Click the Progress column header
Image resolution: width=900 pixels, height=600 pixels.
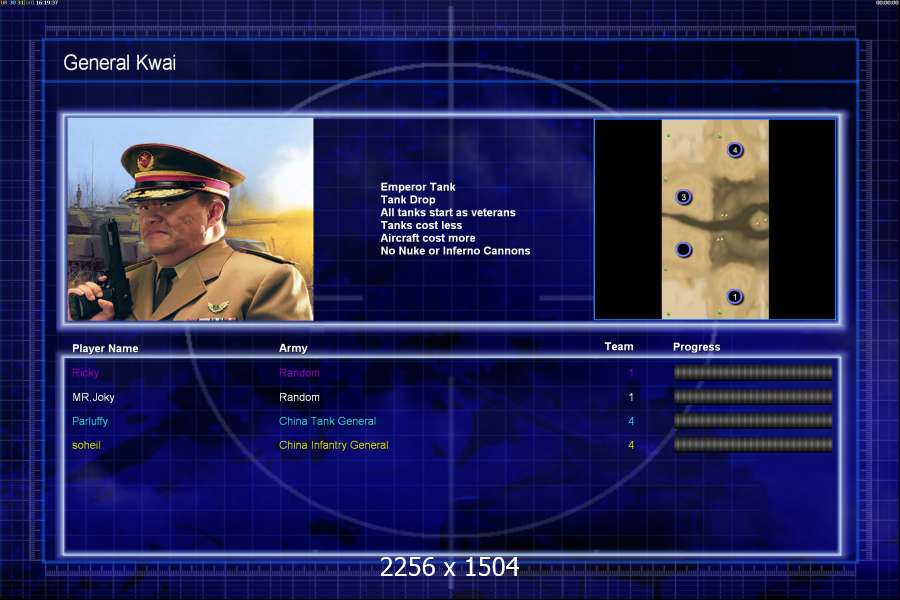tap(696, 347)
